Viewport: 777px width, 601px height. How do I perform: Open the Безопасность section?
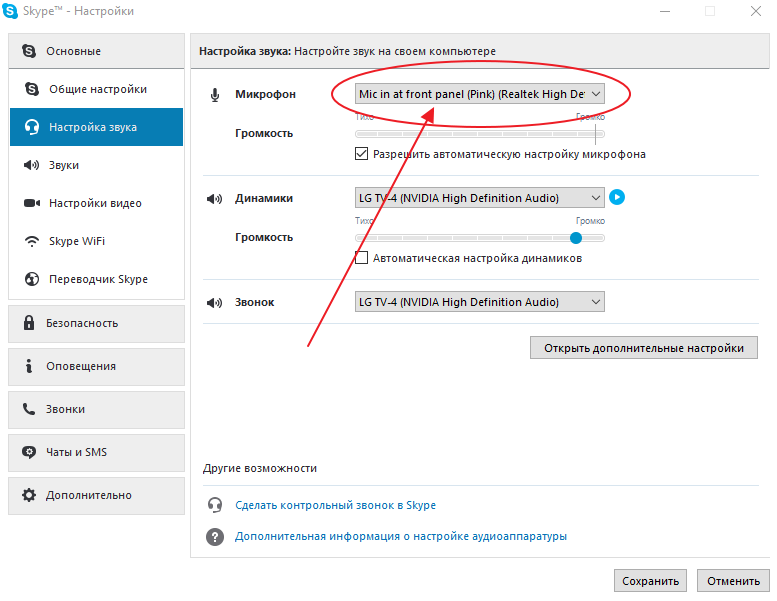tap(96, 323)
